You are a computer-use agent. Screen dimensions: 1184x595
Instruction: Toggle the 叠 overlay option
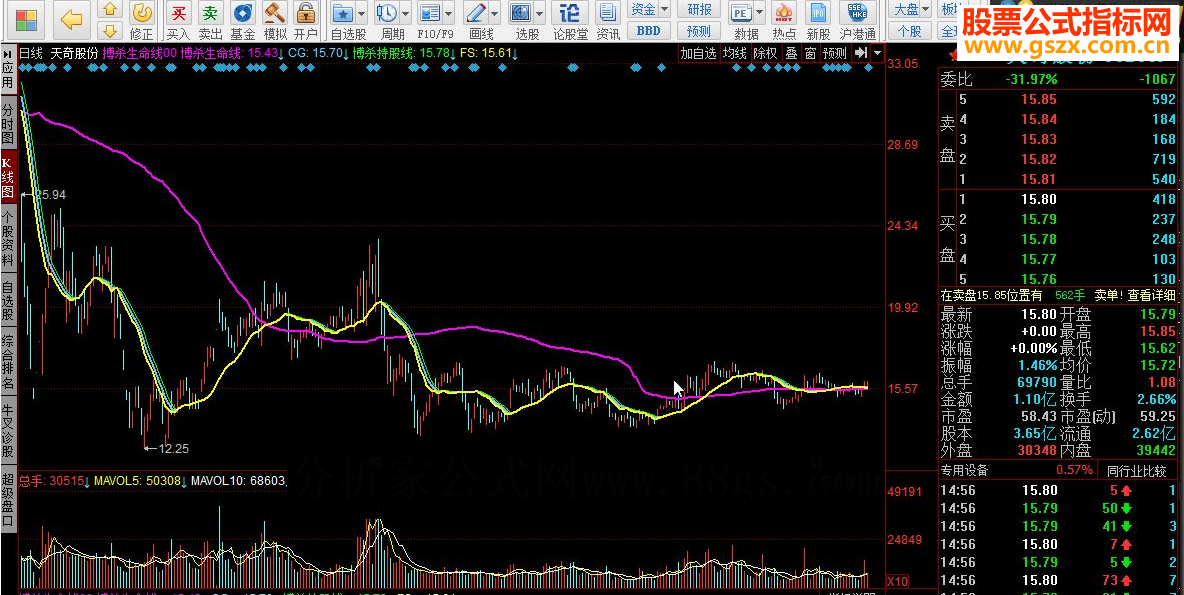(x=791, y=53)
